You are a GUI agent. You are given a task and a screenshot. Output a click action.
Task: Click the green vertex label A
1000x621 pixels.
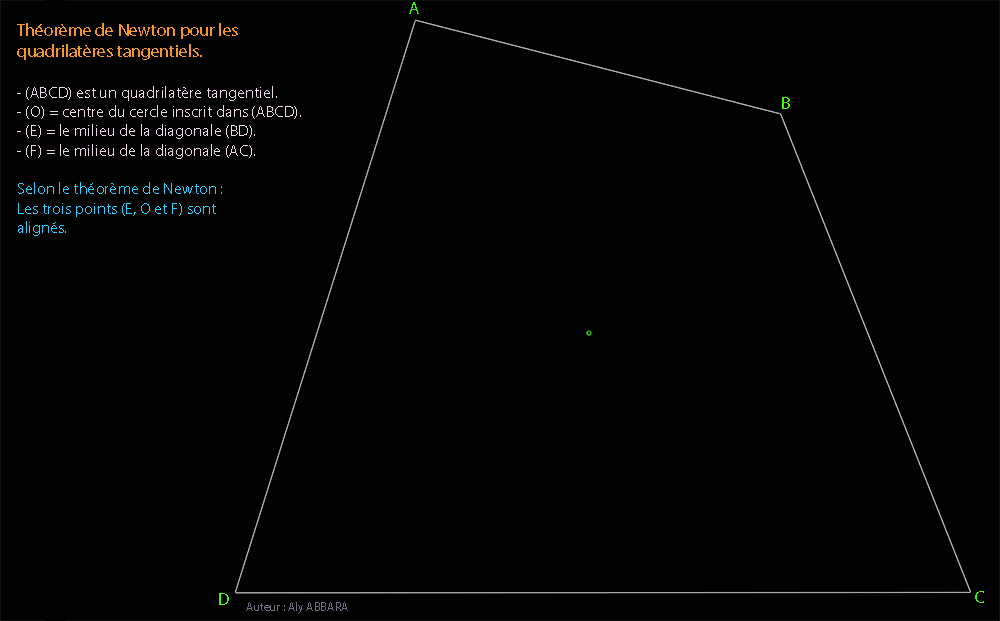[414, 9]
